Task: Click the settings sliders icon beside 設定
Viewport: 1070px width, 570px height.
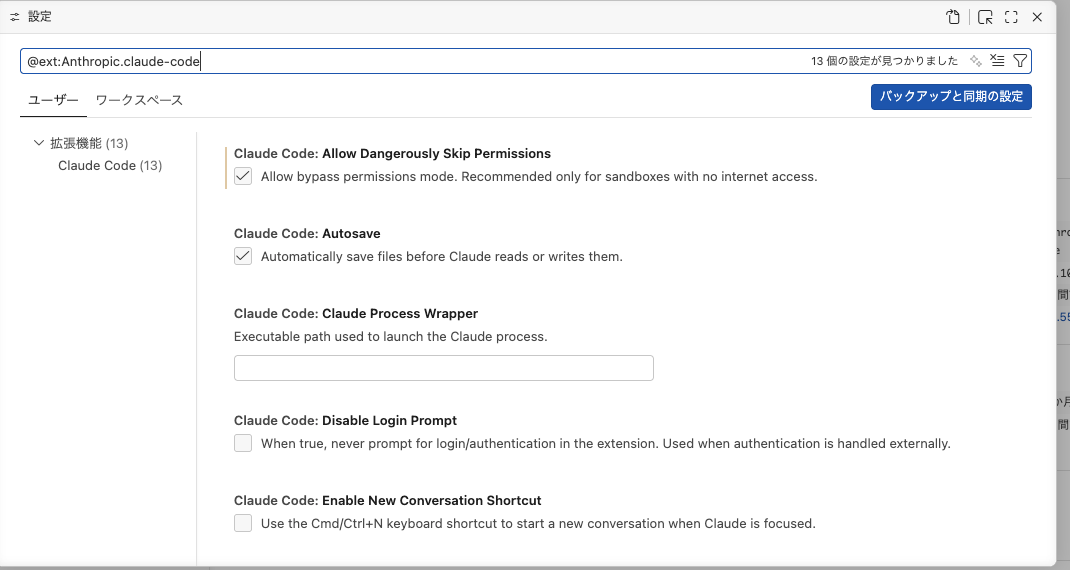Action: pos(15,17)
